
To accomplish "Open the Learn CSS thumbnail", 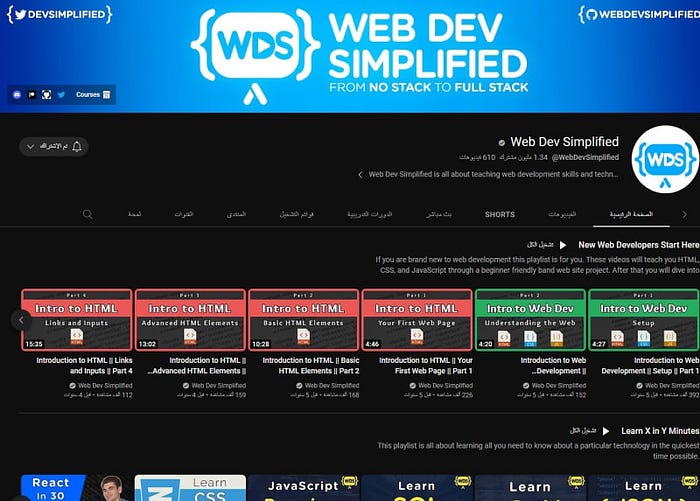I will click(190, 488).
